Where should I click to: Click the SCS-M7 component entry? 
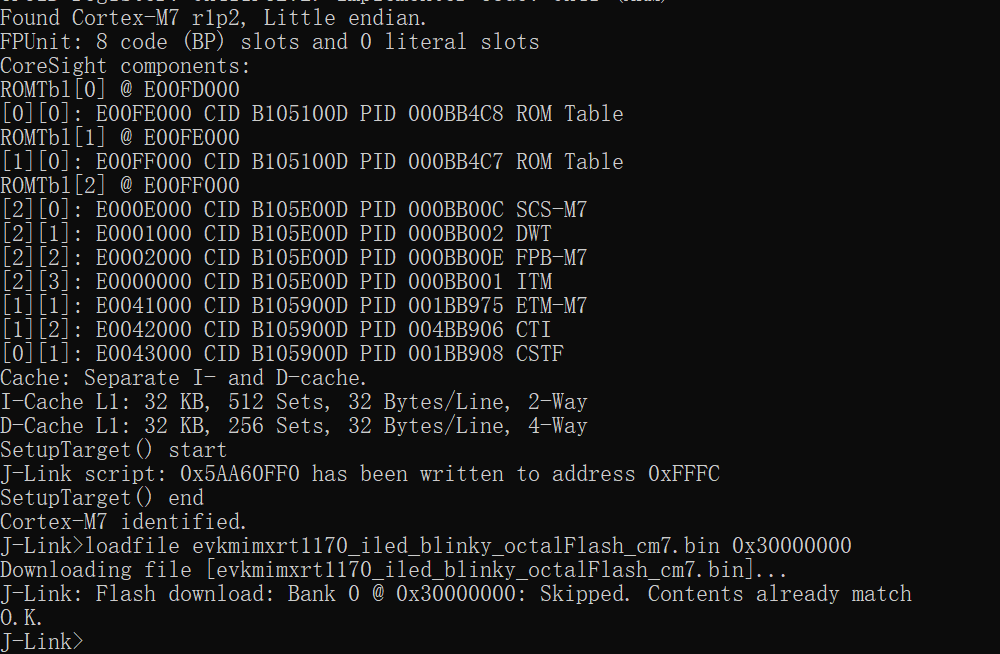[551, 210]
